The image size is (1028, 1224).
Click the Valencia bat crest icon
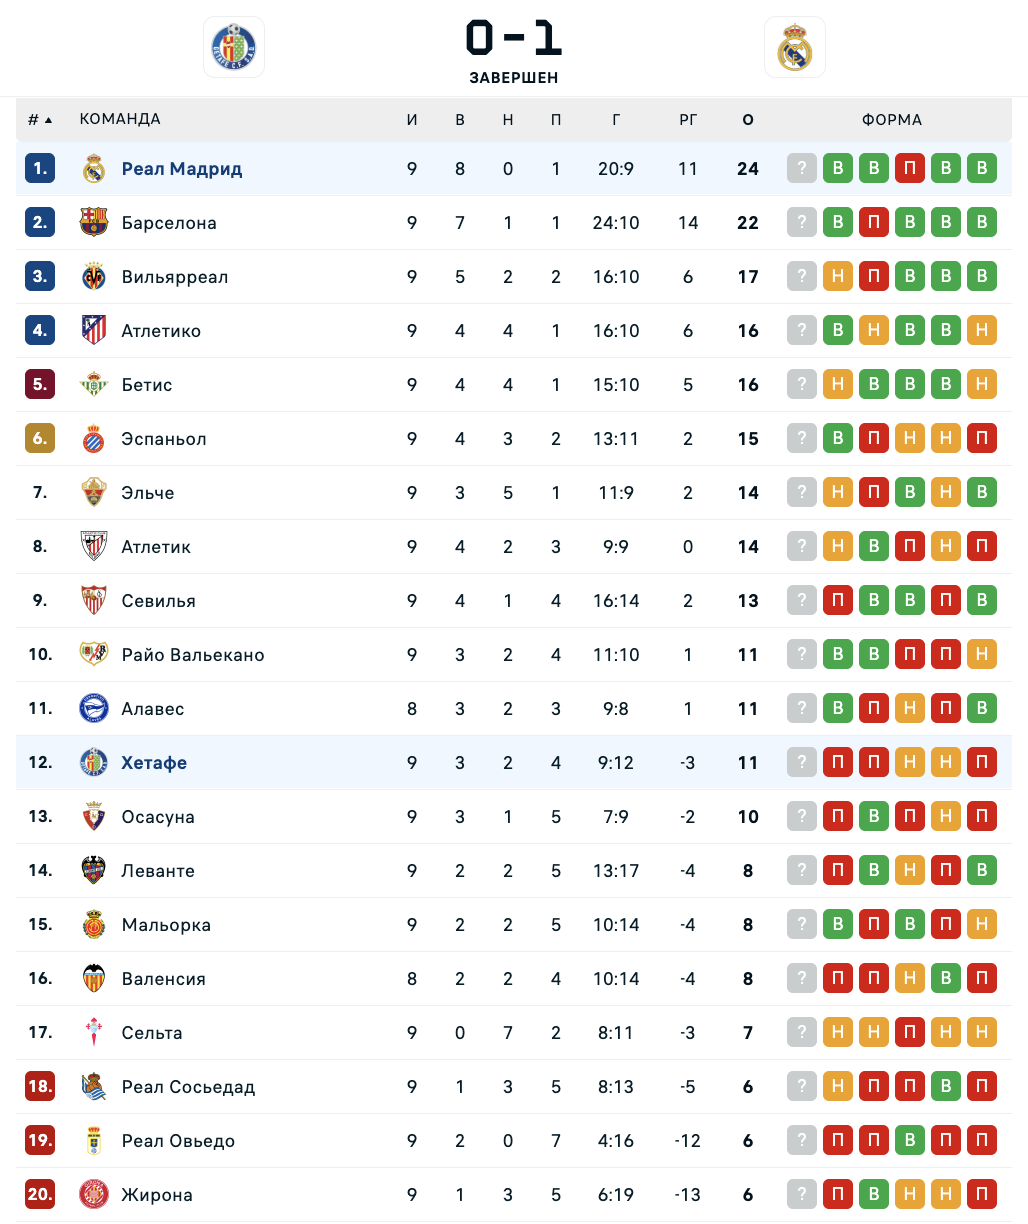click(x=94, y=978)
